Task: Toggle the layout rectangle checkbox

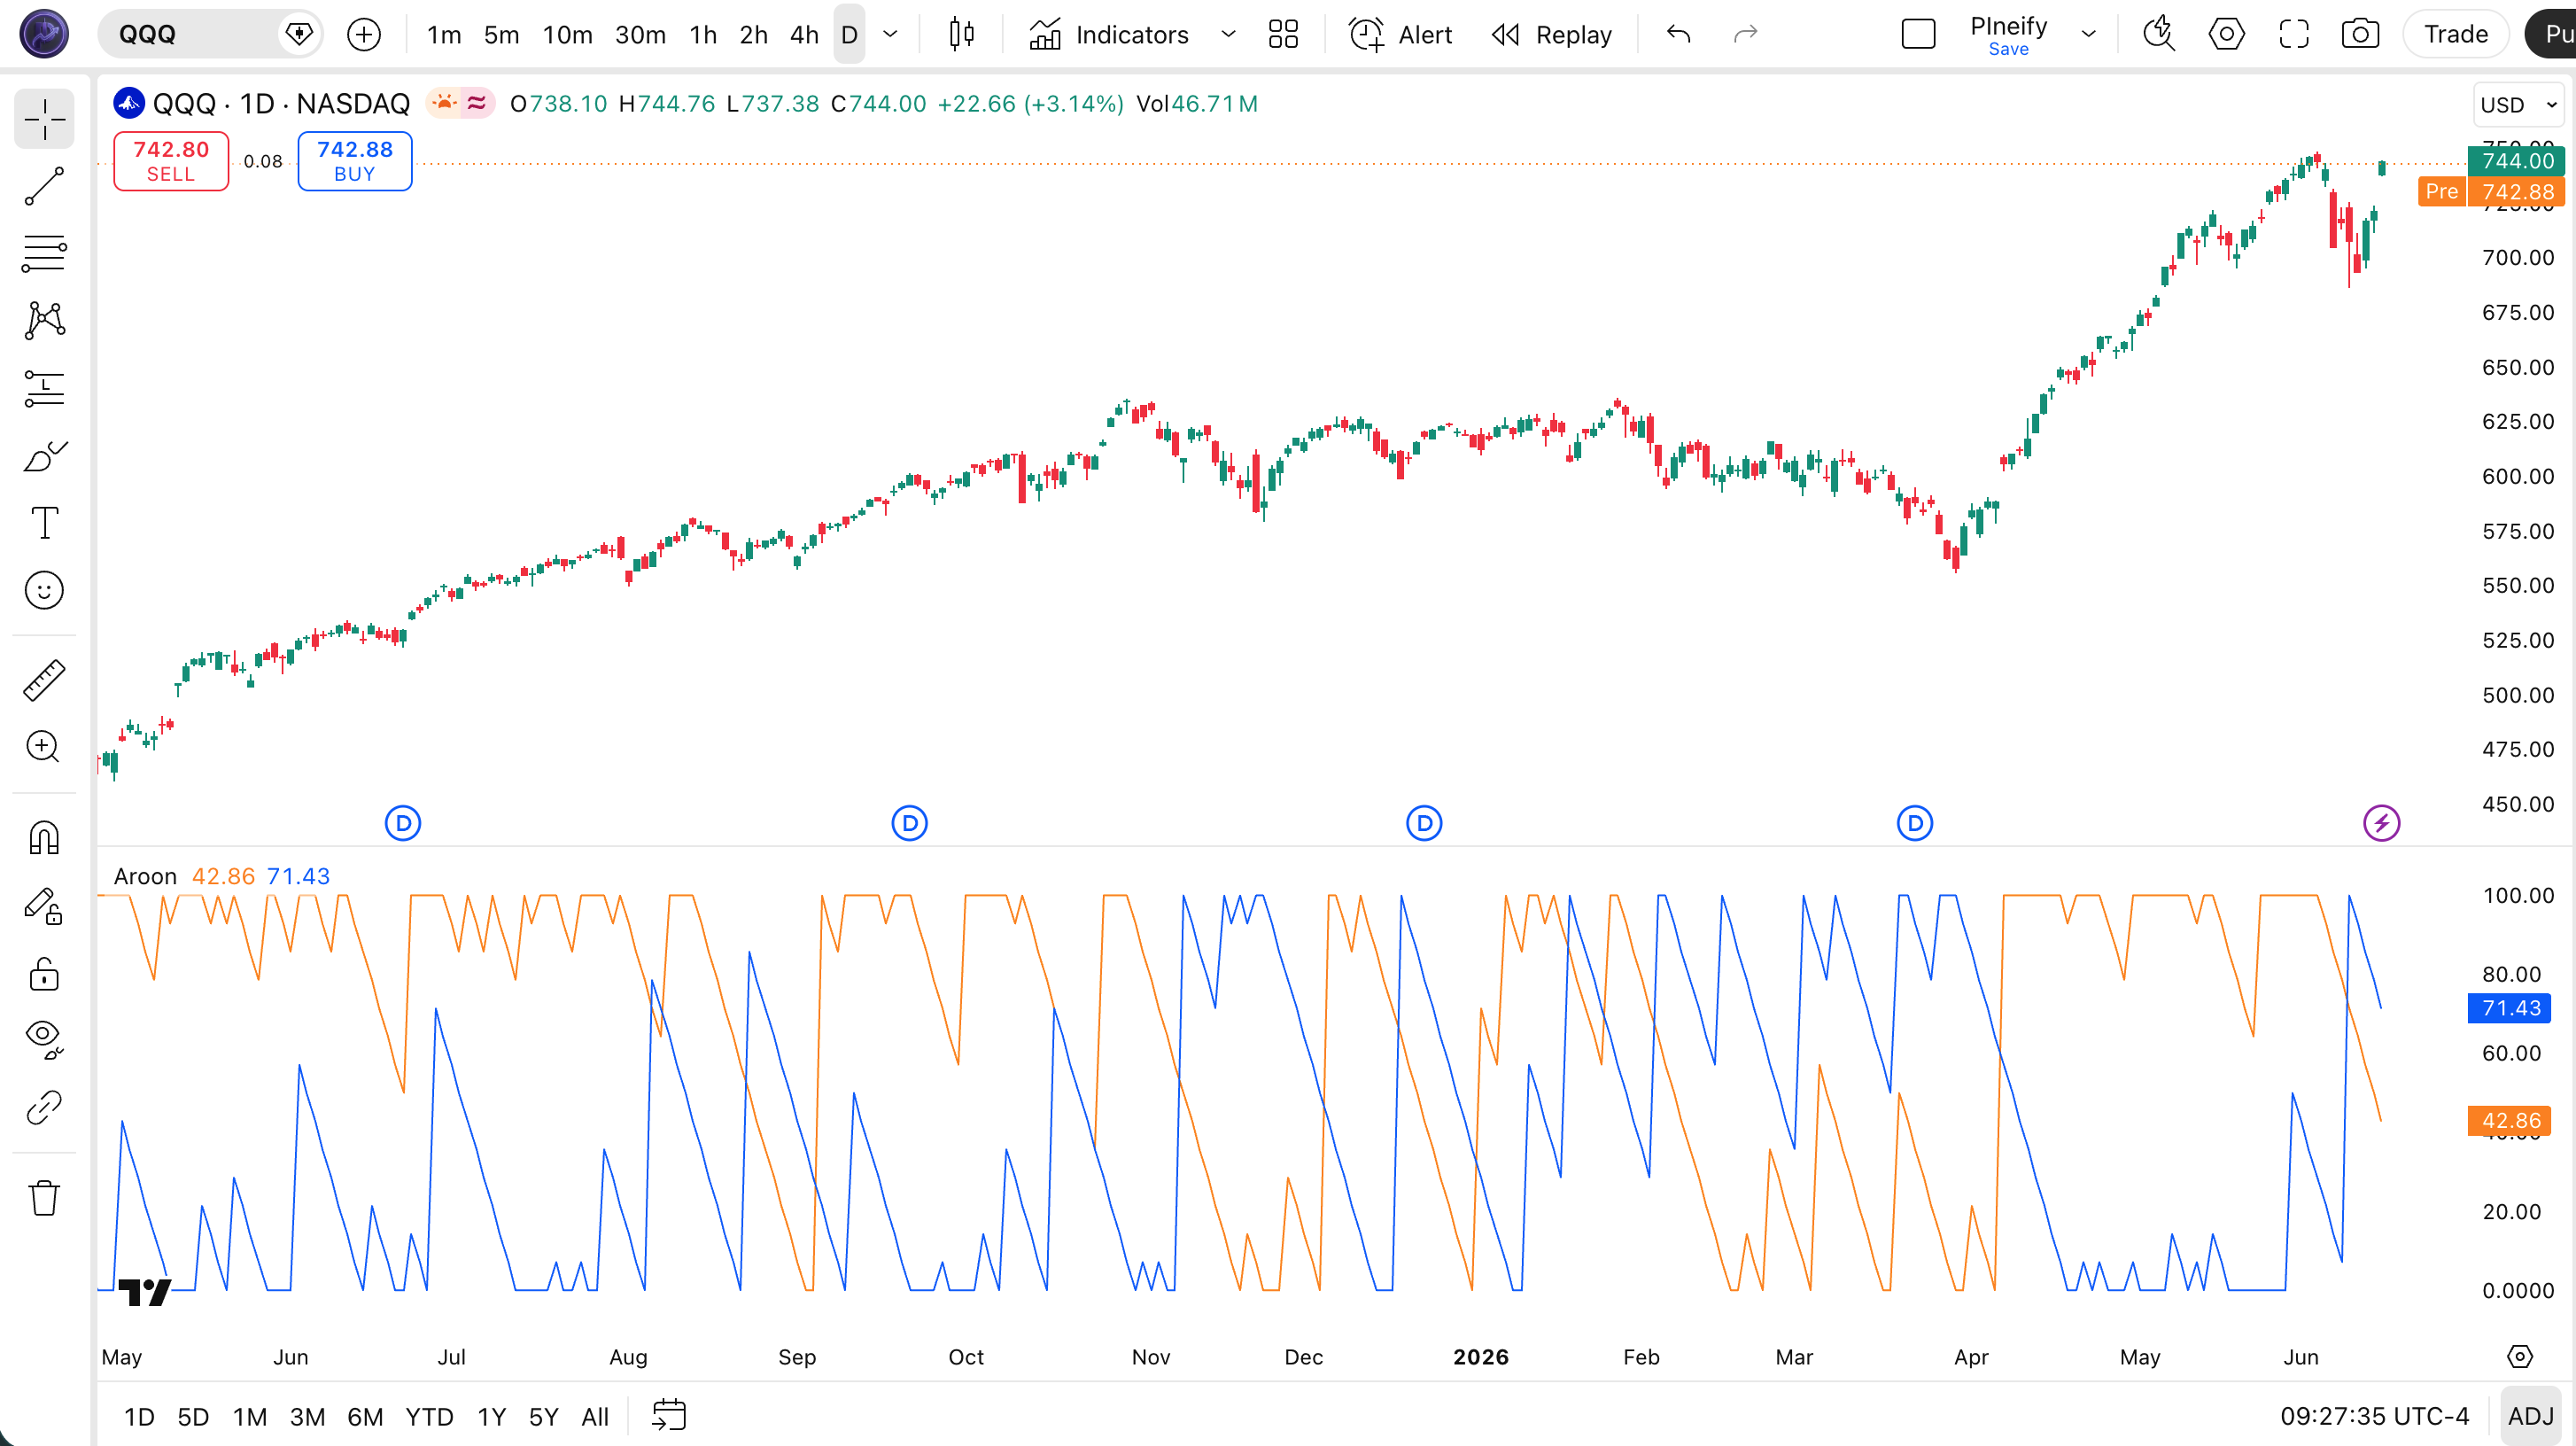Action: click(1918, 35)
